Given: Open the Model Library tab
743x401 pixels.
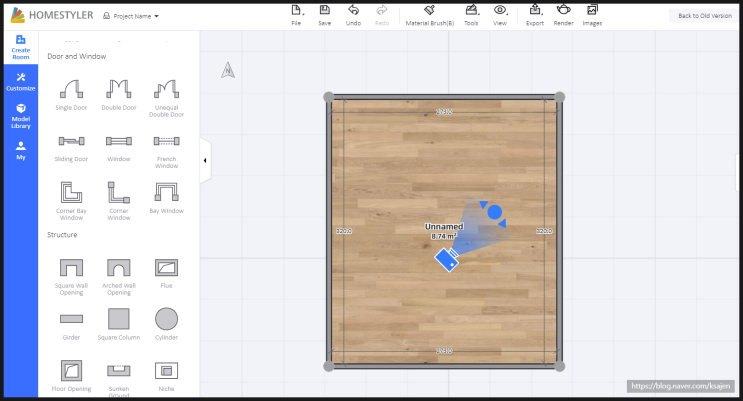Looking at the screenshot, I should [x=21, y=116].
